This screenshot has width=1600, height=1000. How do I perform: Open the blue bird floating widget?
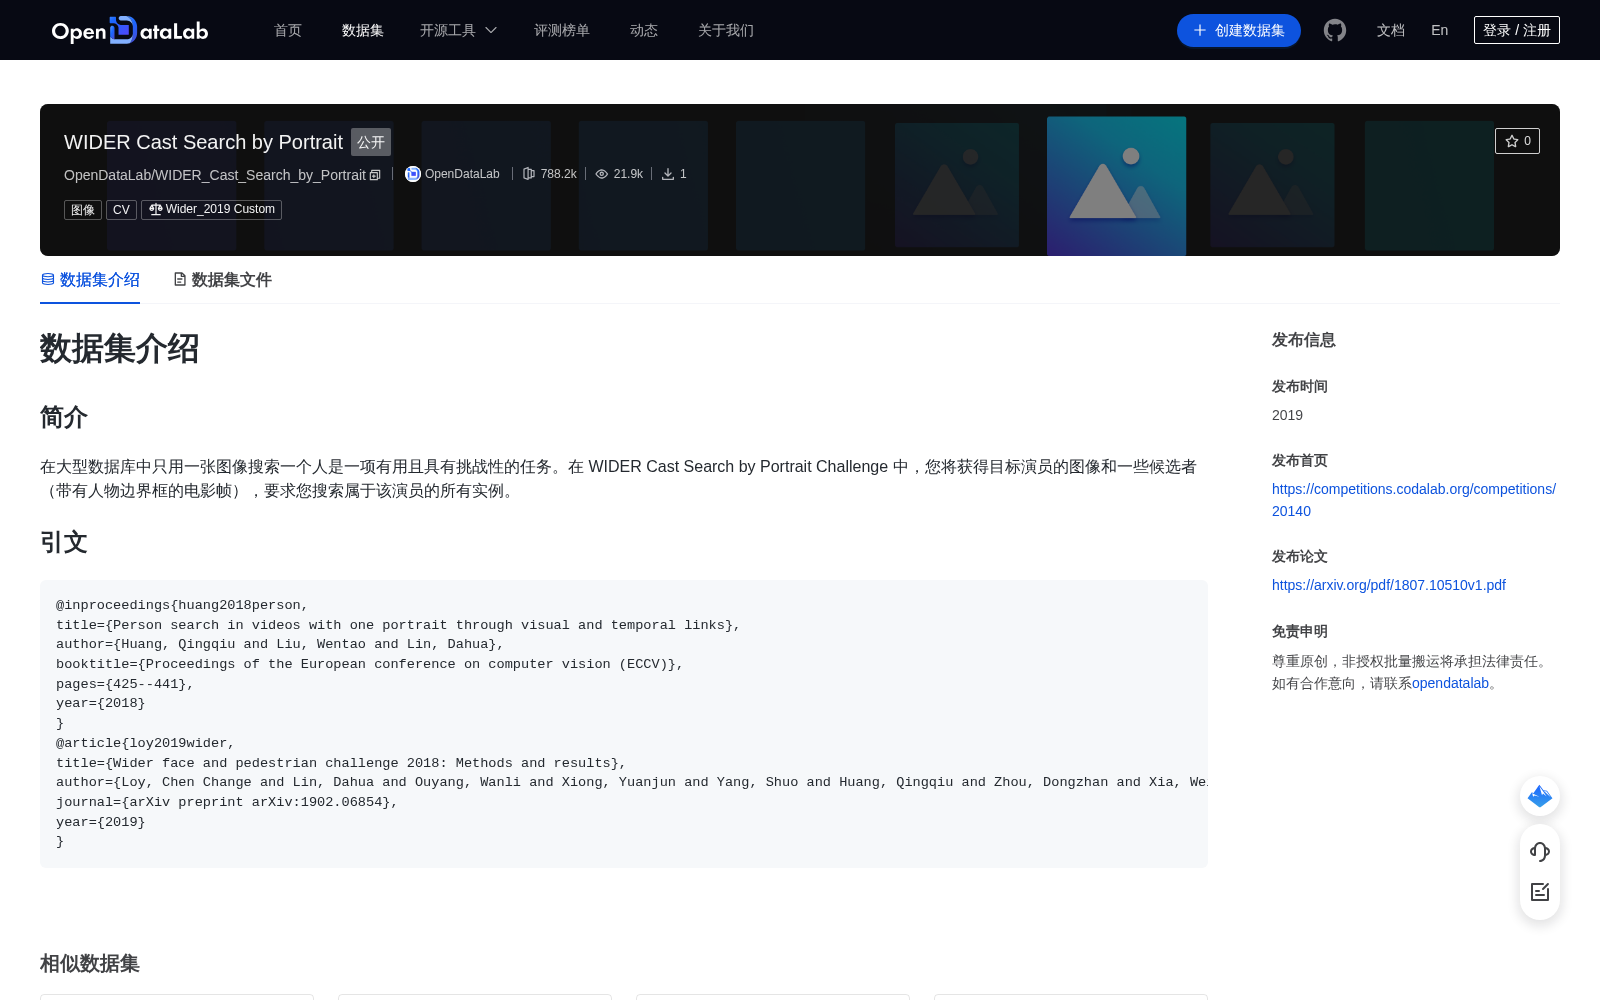click(1540, 796)
